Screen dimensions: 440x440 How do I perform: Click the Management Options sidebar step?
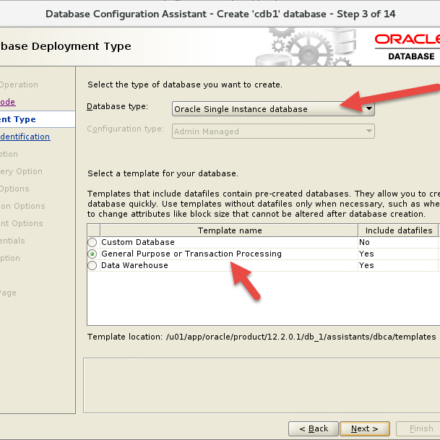click(22, 223)
